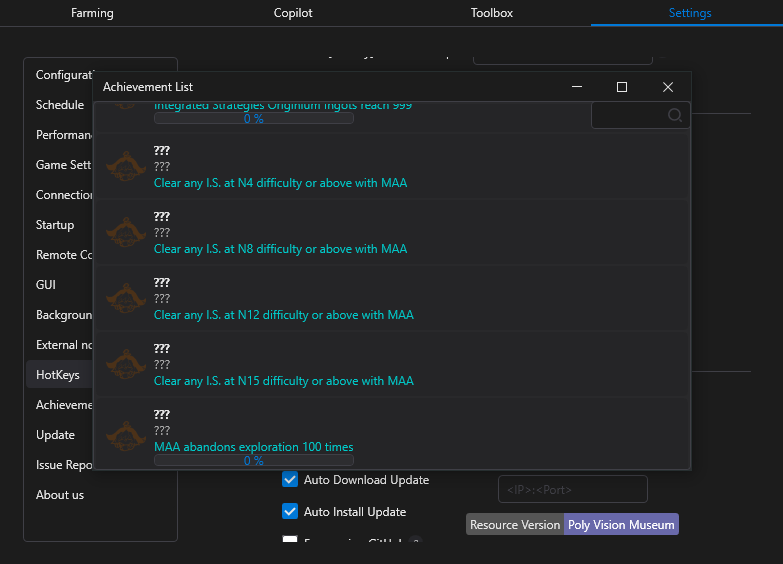Open About us section
783x564 pixels.
(x=60, y=495)
